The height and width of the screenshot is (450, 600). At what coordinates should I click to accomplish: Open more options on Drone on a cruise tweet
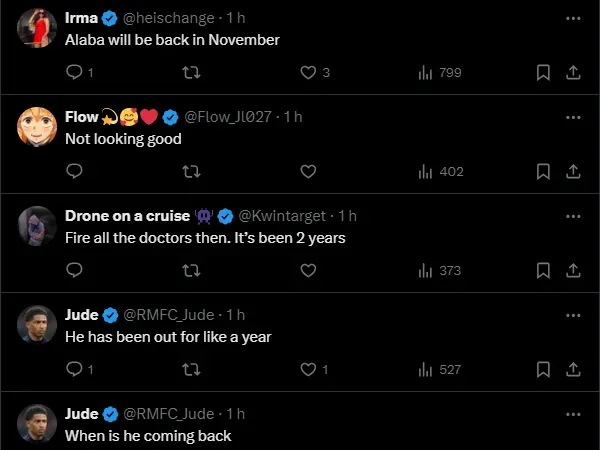[x=572, y=216]
